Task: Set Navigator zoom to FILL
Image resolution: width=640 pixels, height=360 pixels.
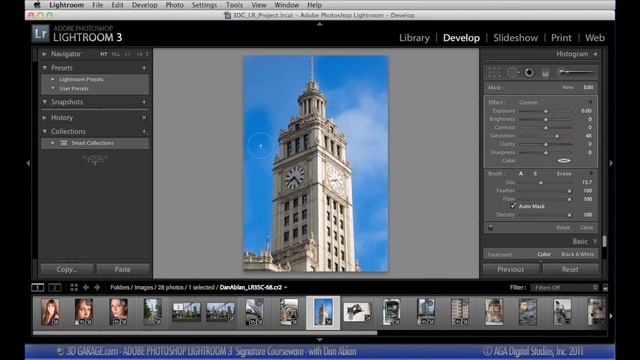Action: tap(116, 54)
